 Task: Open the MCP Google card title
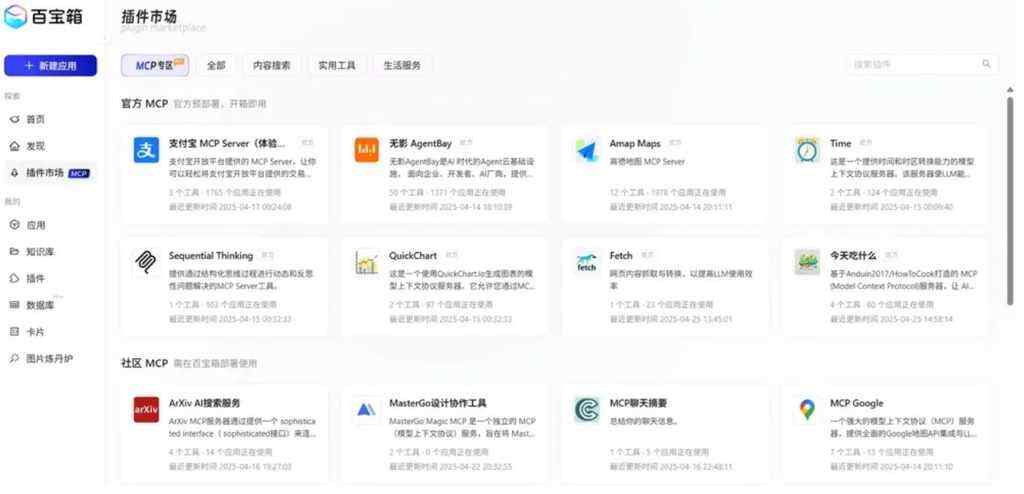(857, 403)
